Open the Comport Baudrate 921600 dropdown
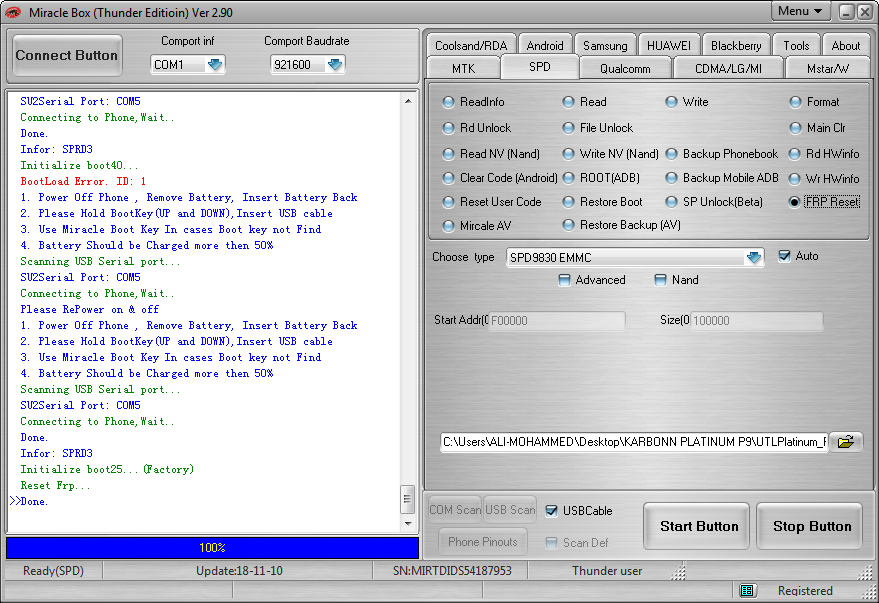The width and height of the screenshot is (879, 603). tap(335, 64)
